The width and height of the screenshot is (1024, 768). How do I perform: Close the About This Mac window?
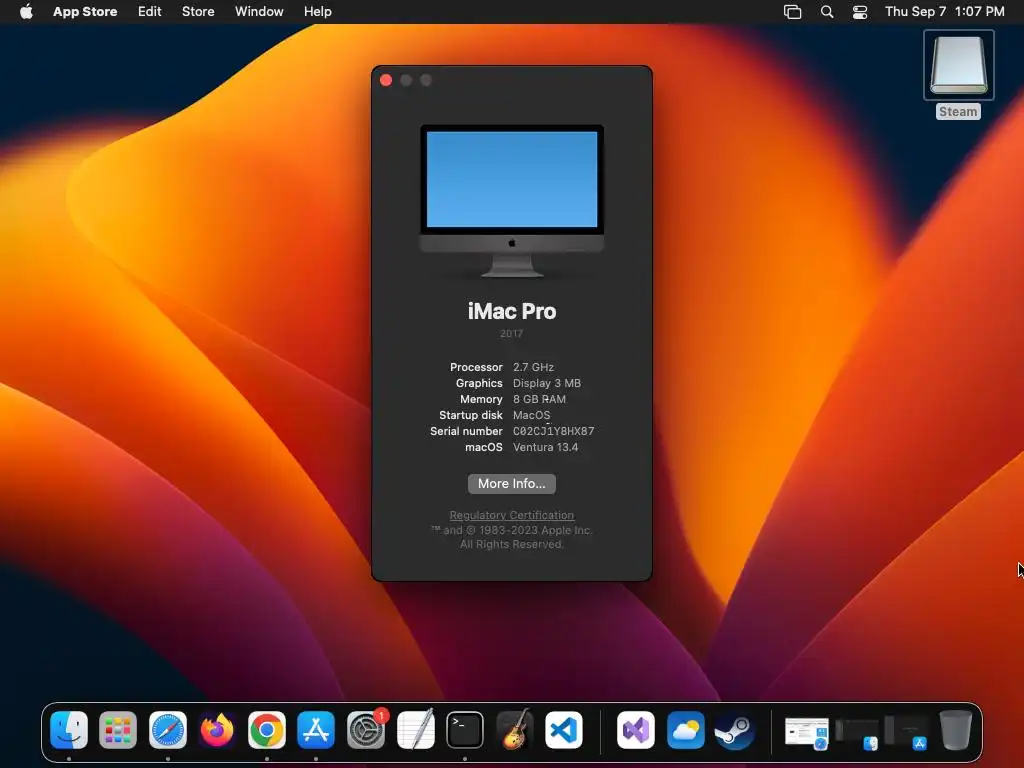click(x=386, y=80)
